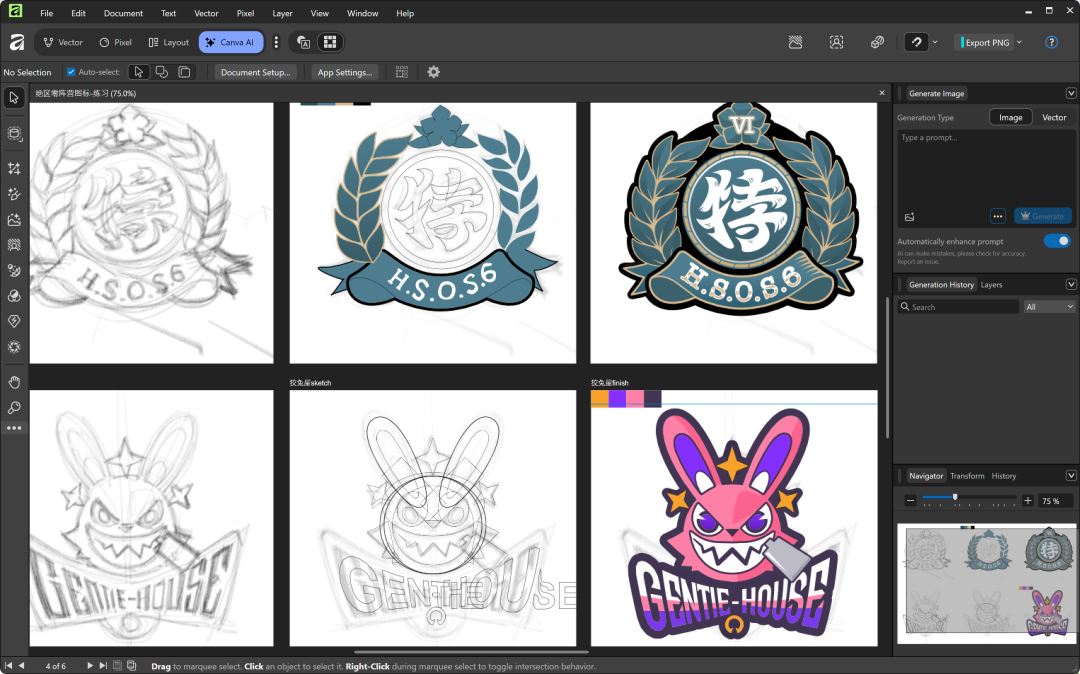Click Document Setup... button
The image size is (1080, 674).
click(256, 72)
